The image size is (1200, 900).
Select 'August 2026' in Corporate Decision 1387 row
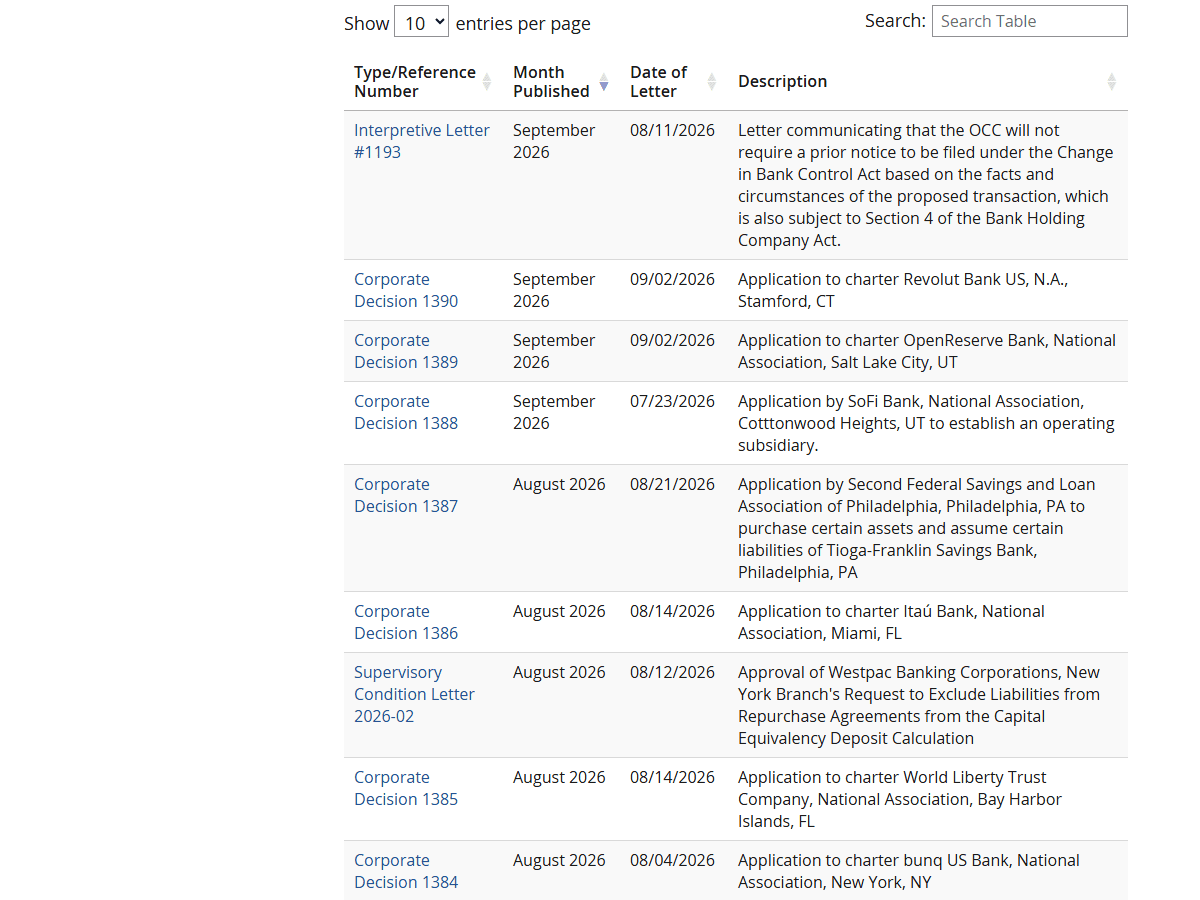(x=559, y=484)
